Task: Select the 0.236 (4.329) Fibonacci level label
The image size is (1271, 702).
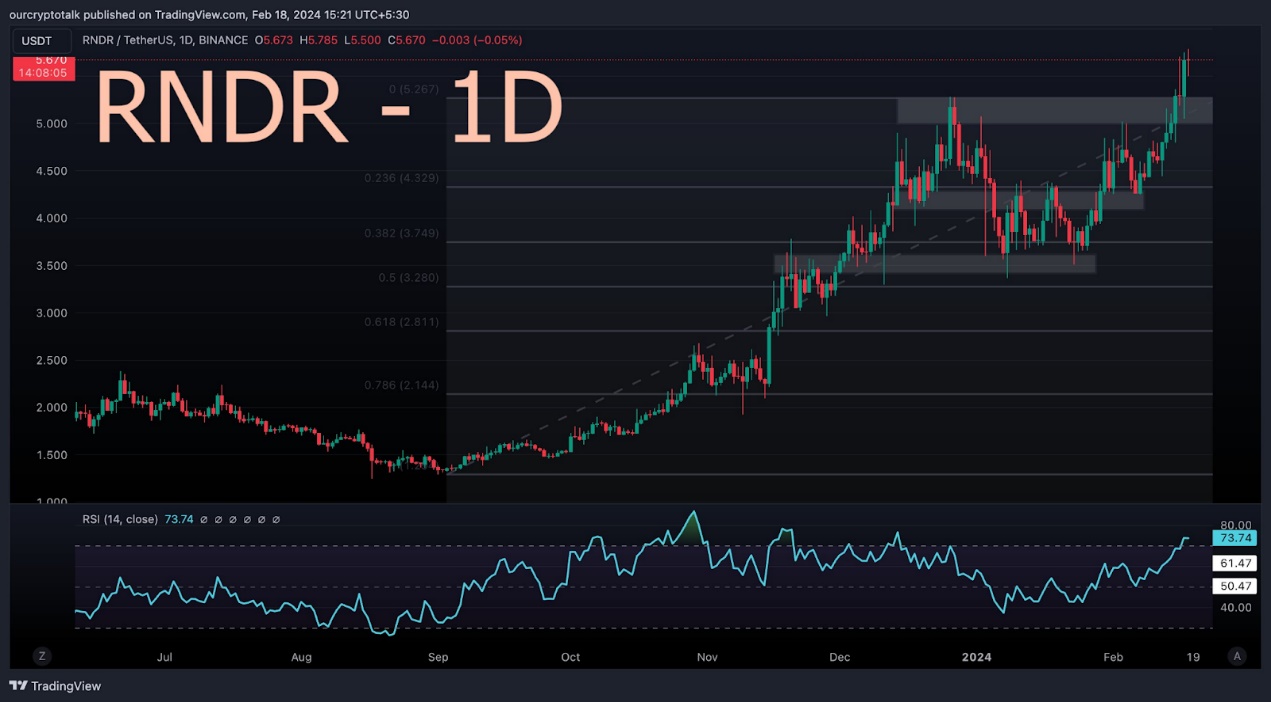Action: point(402,178)
